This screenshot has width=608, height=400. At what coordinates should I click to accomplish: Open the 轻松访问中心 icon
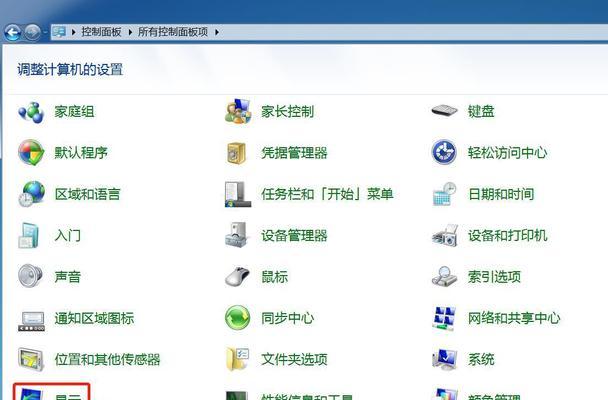point(444,152)
